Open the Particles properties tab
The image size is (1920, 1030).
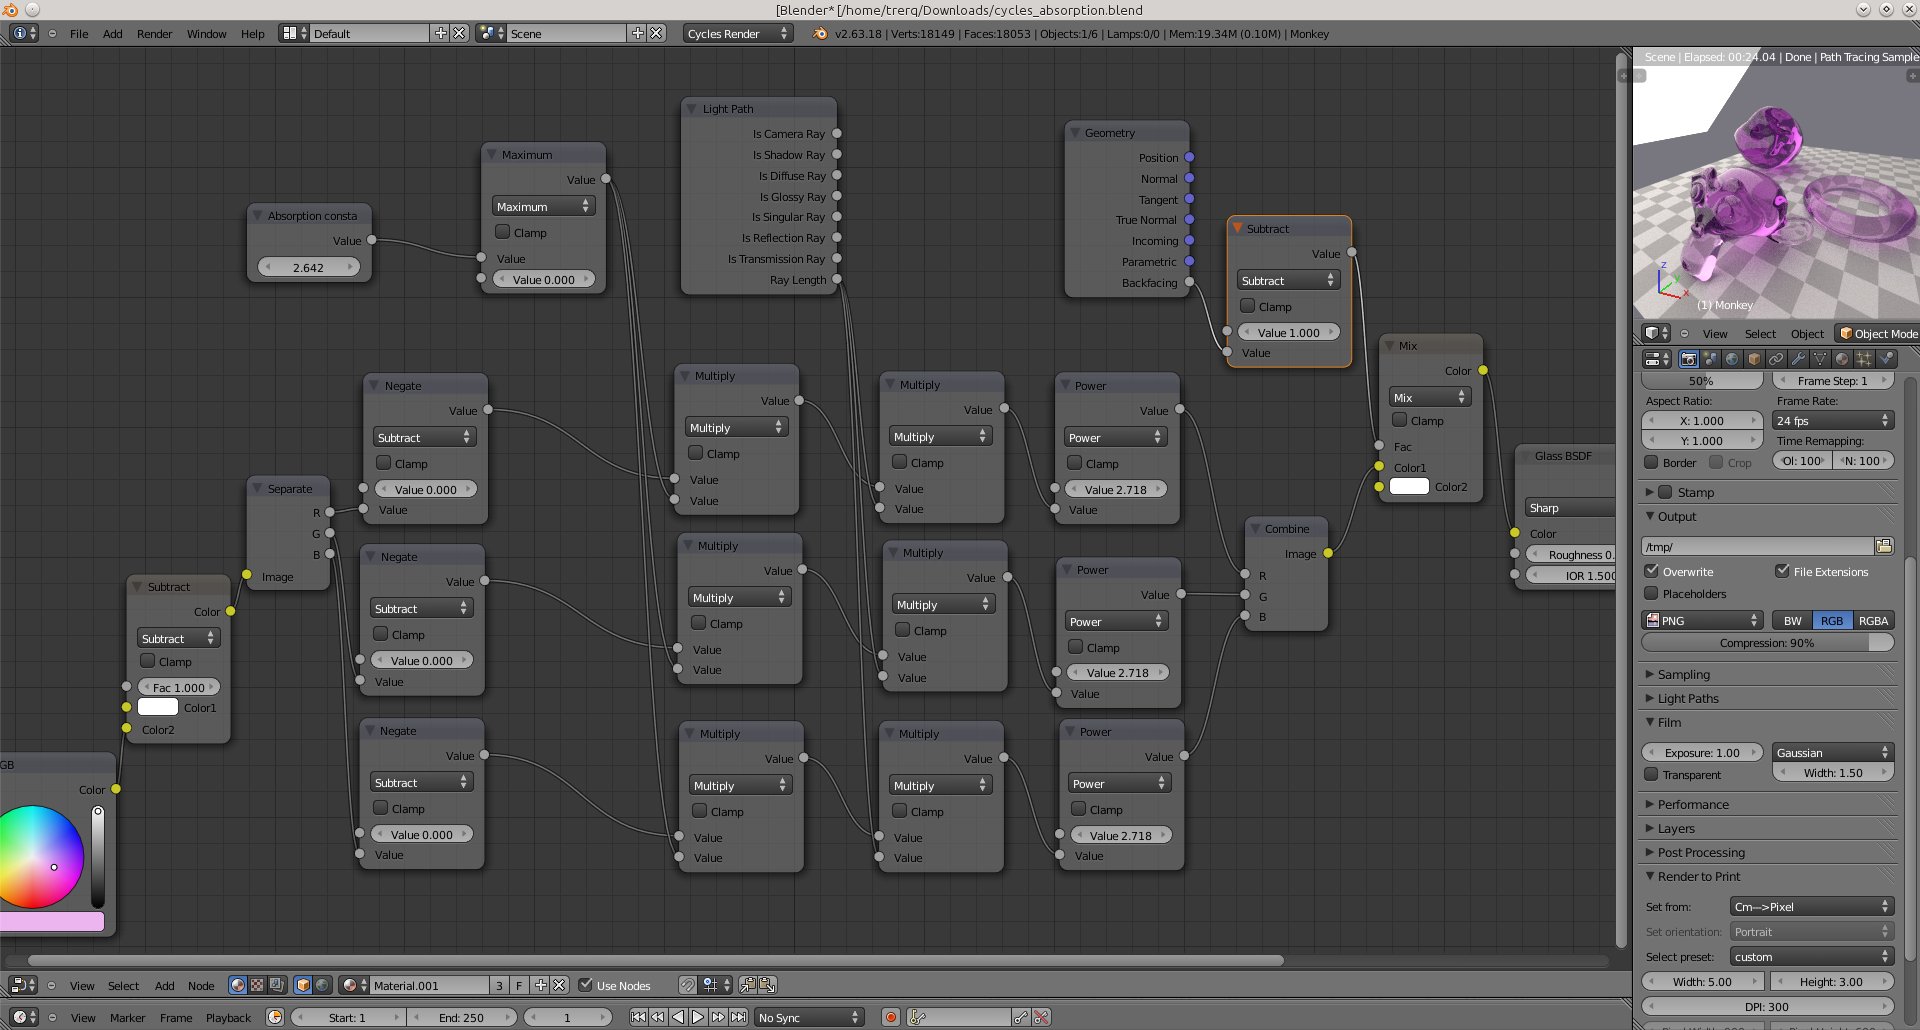click(1864, 359)
